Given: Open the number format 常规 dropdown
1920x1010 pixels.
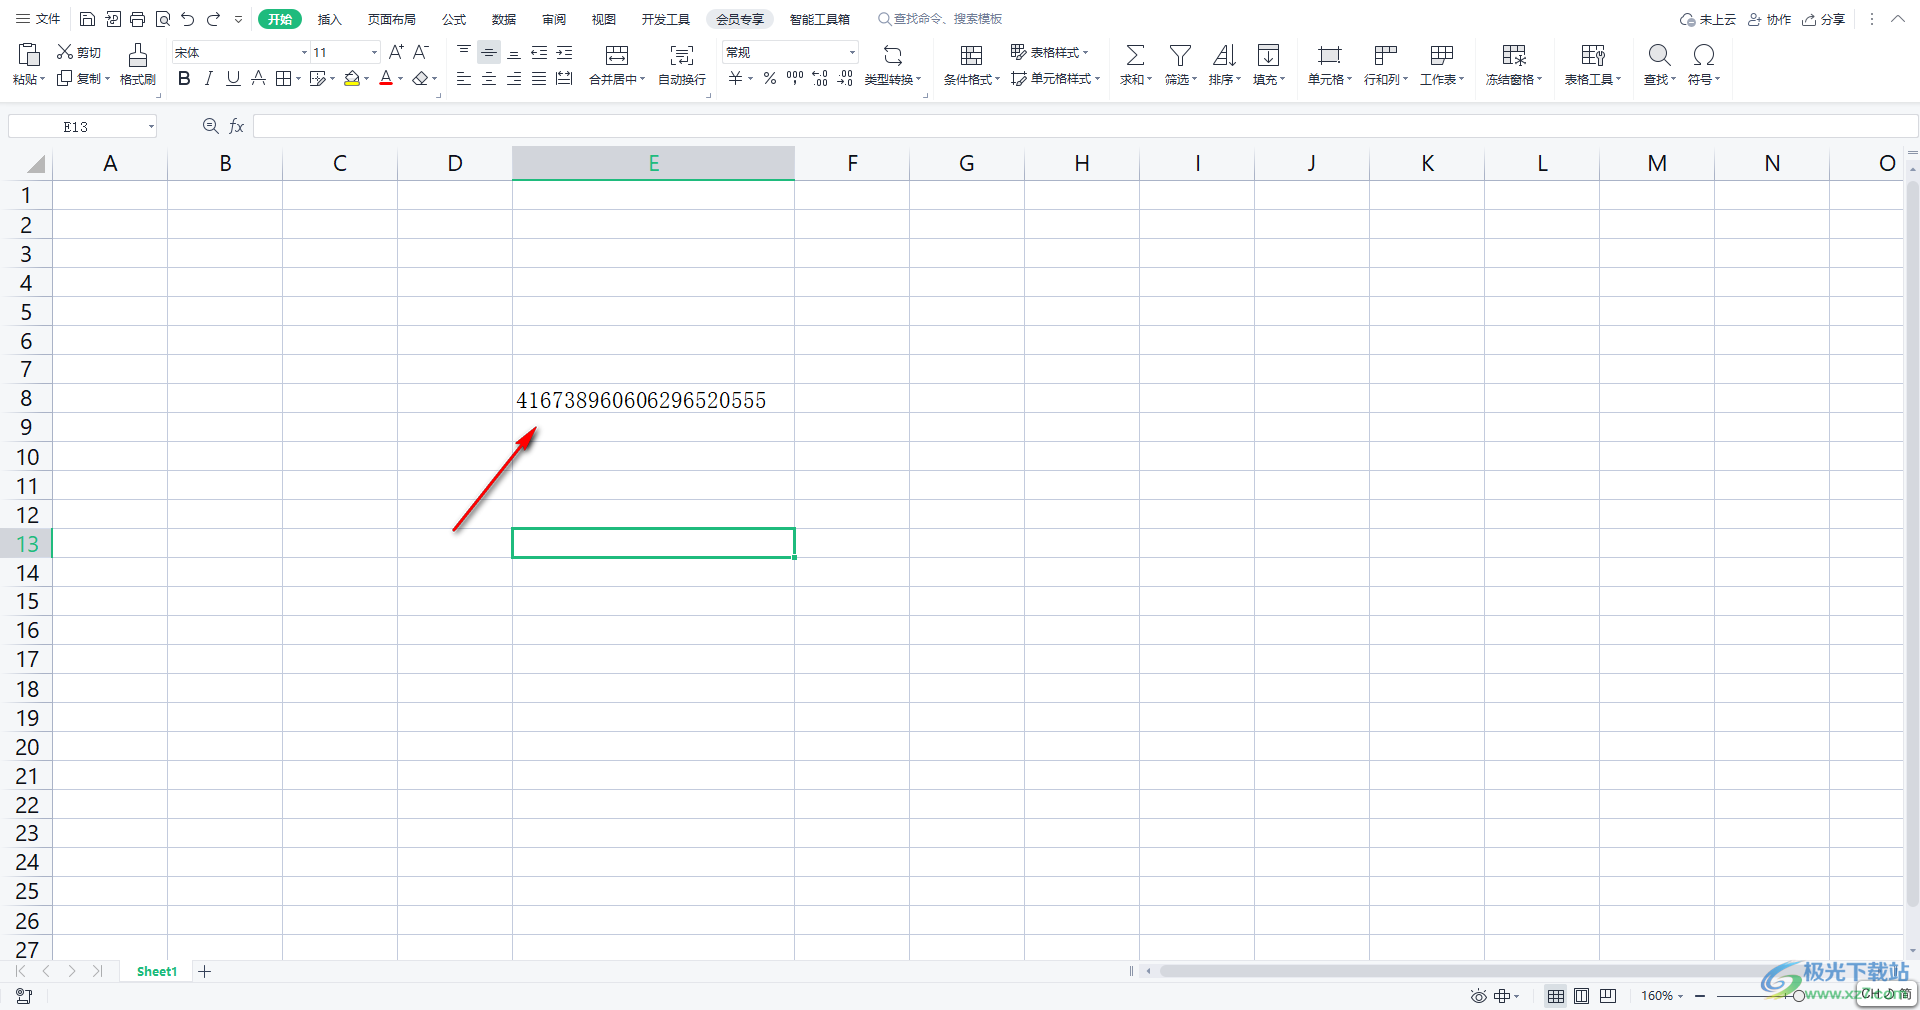Looking at the screenshot, I should [x=852, y=52].
